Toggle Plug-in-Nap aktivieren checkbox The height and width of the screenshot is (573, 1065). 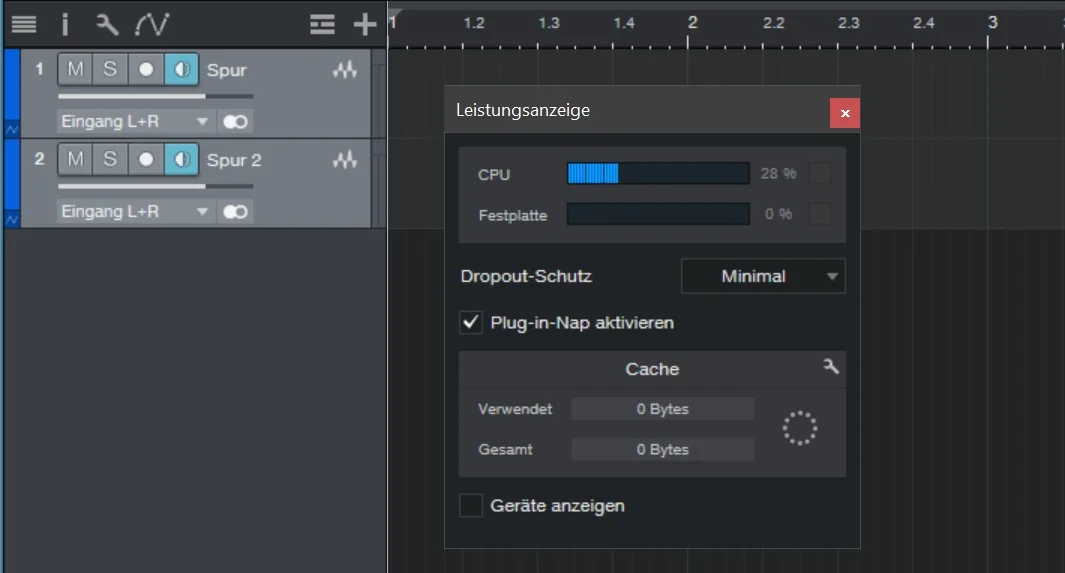tap(471, 322)
